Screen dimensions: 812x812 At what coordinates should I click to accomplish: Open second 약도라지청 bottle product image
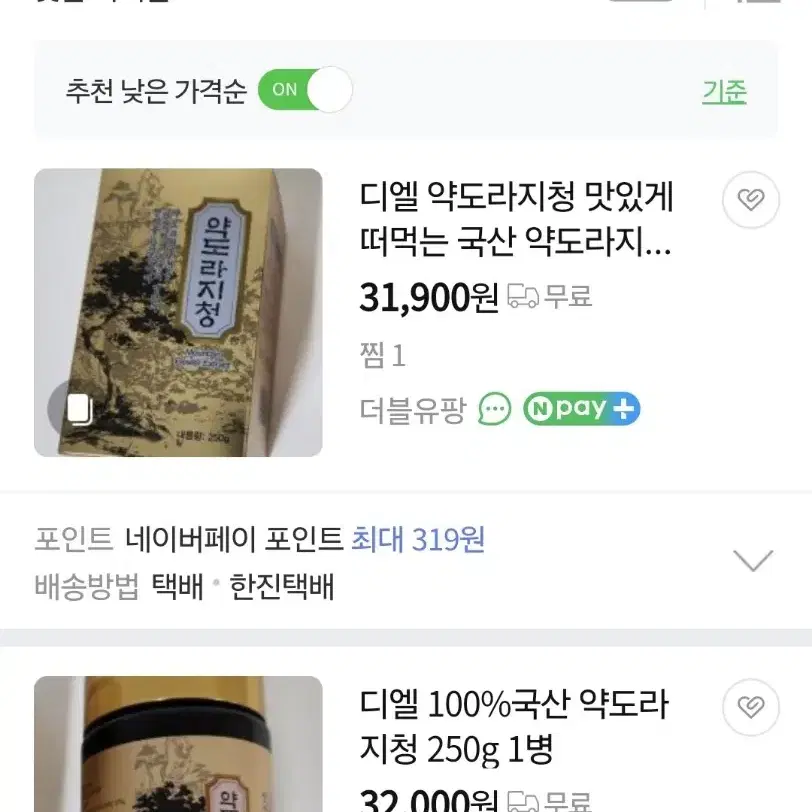(x=178, y=744)
